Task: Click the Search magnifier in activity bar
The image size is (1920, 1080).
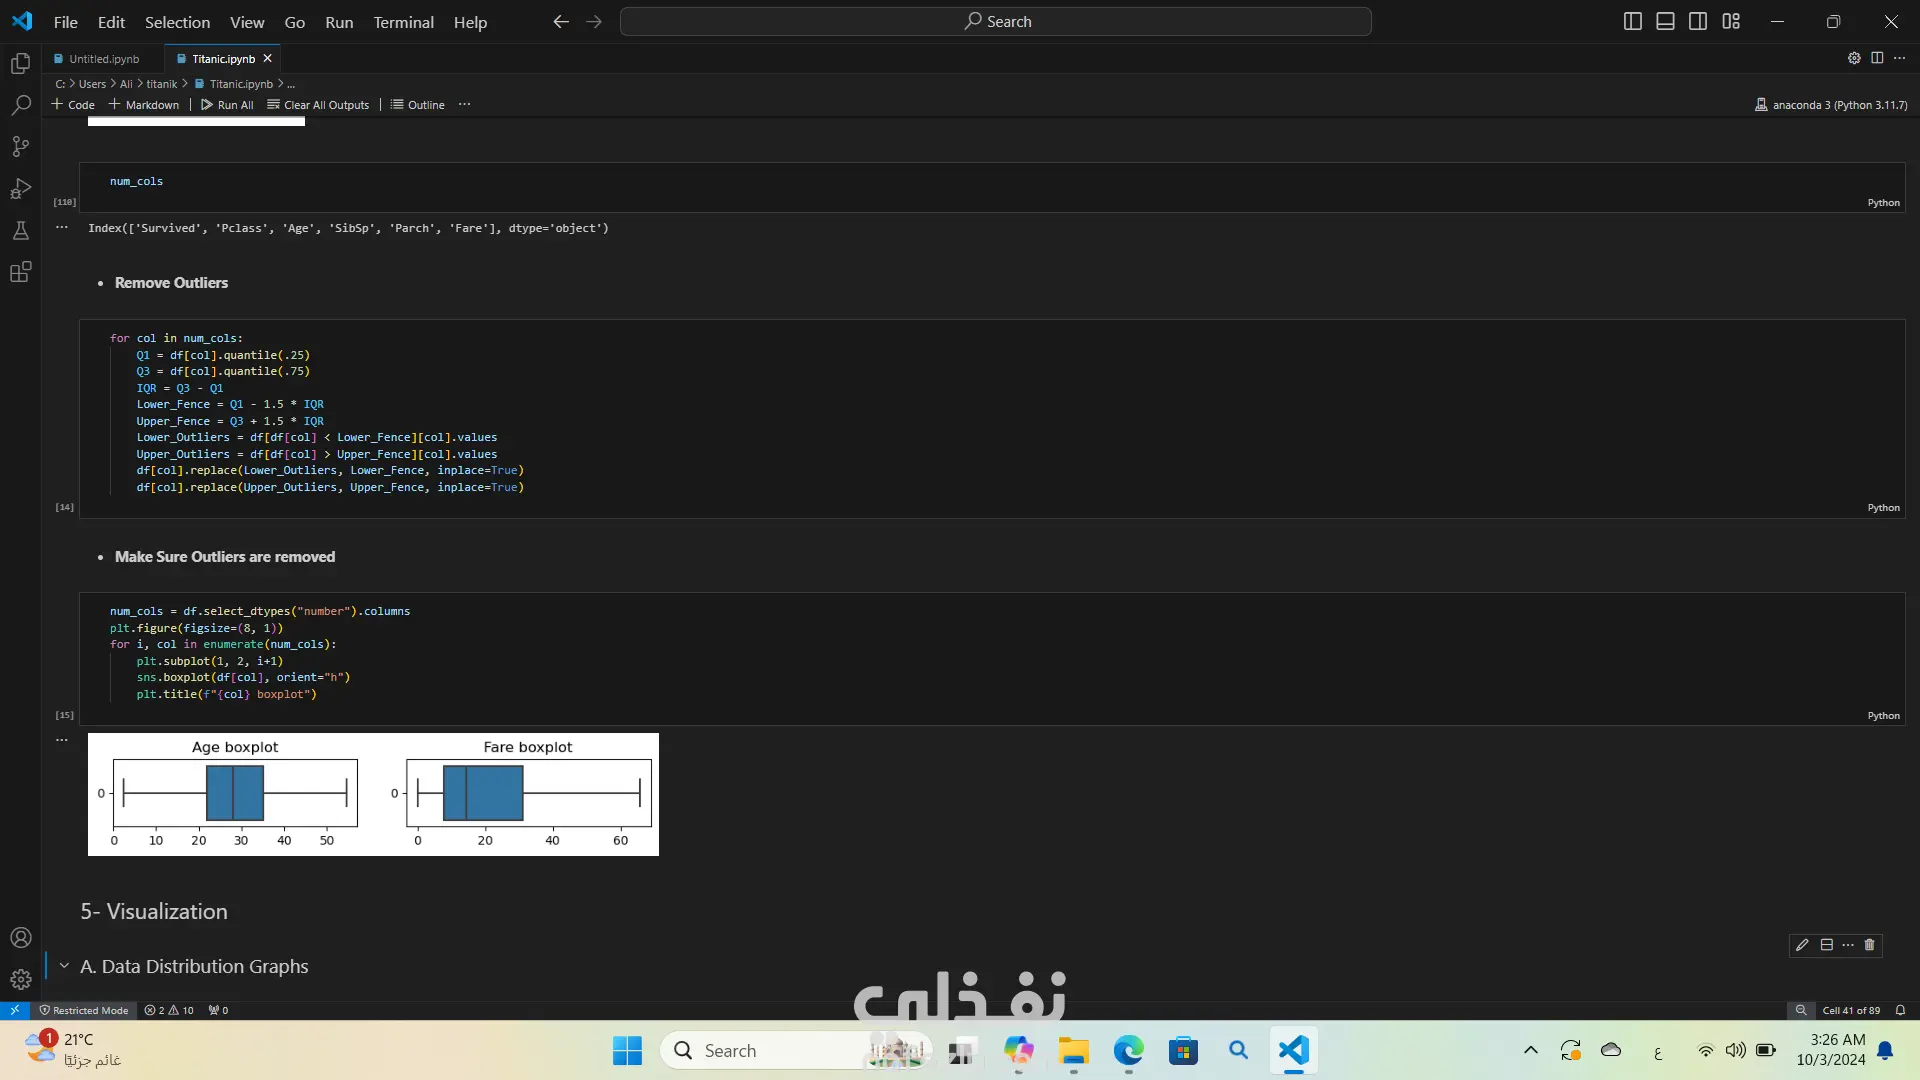Action: pos(20,105)
